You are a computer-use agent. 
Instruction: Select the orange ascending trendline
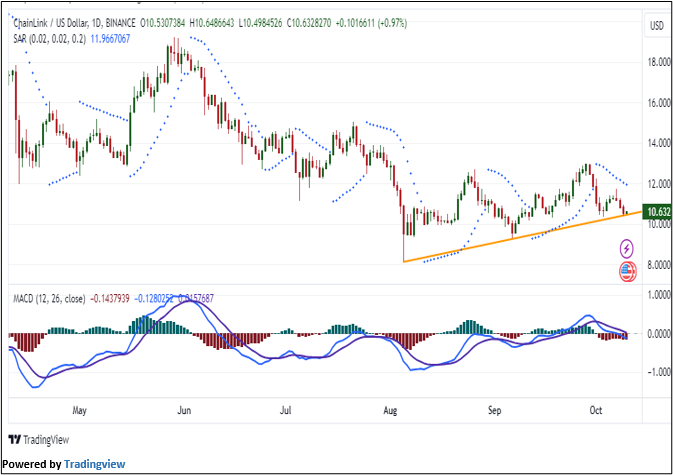point(523,237)
